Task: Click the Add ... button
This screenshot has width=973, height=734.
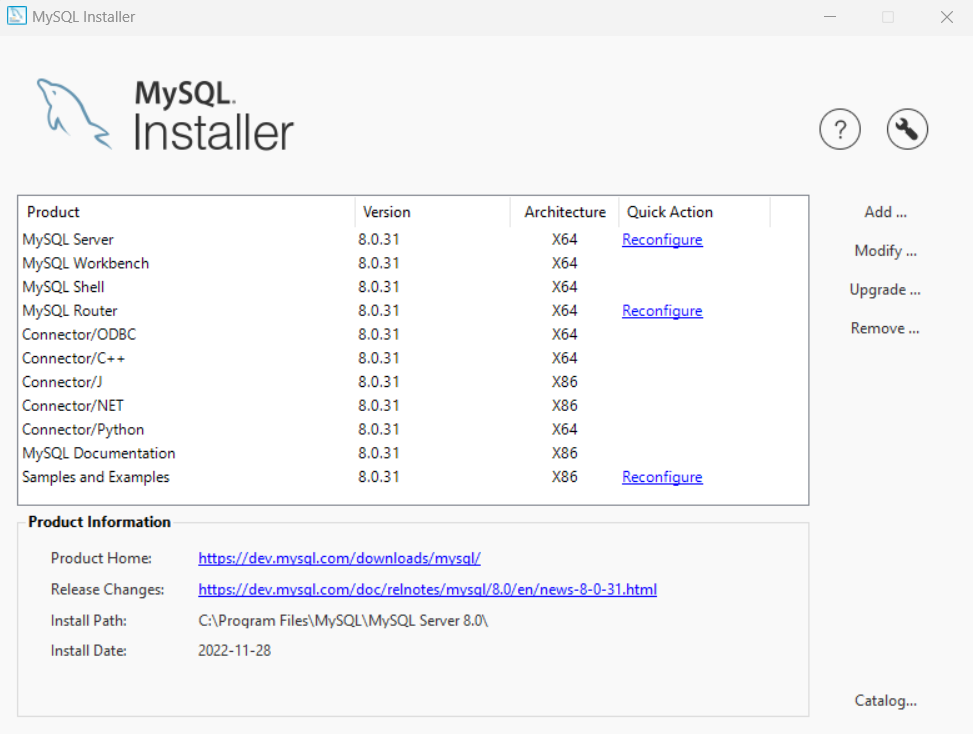Action: click(886, 212)
